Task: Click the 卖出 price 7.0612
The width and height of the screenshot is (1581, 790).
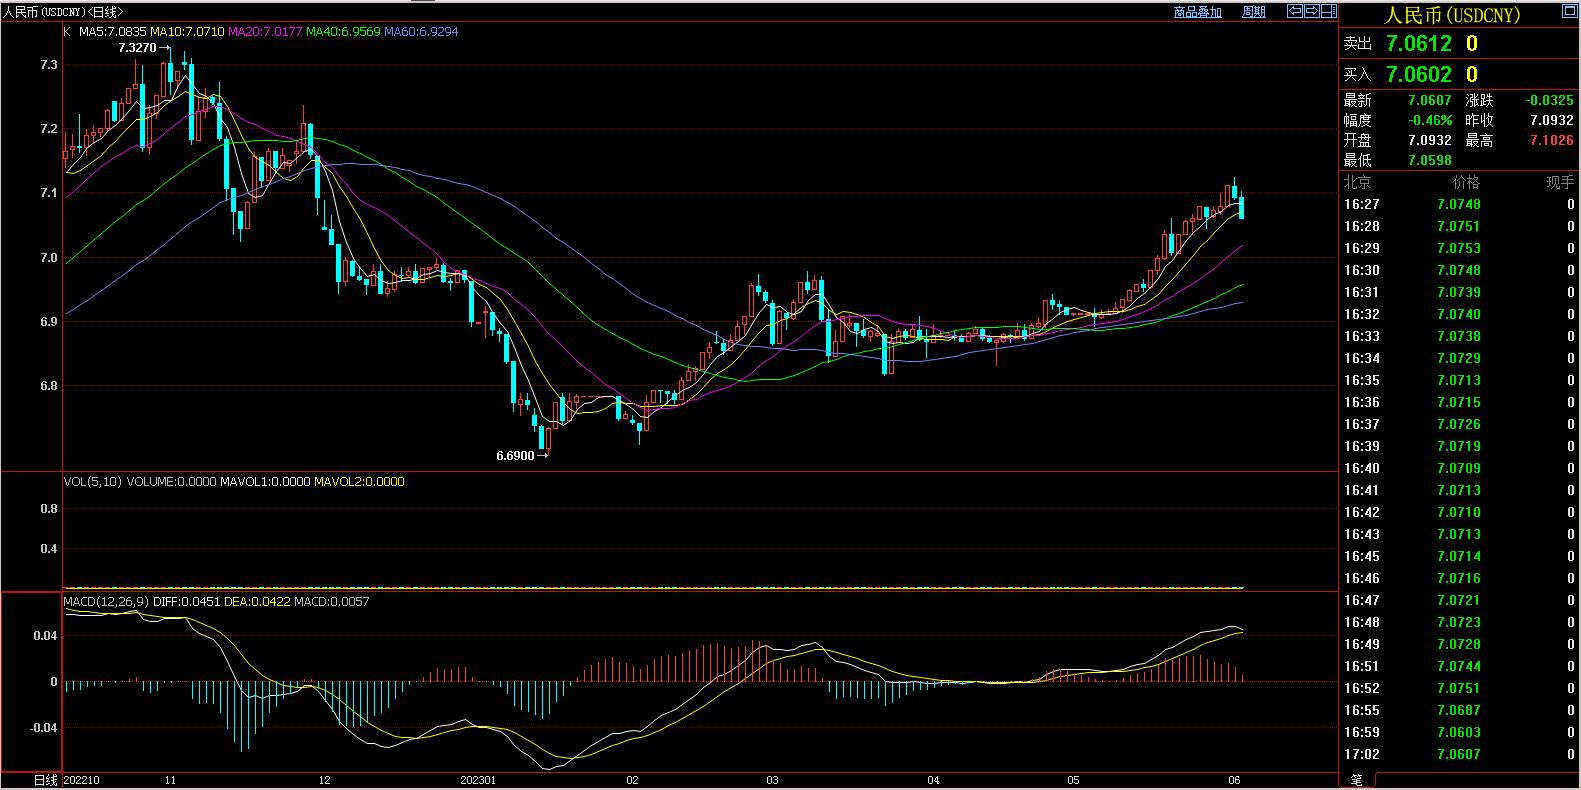Action: (1418, 43)
